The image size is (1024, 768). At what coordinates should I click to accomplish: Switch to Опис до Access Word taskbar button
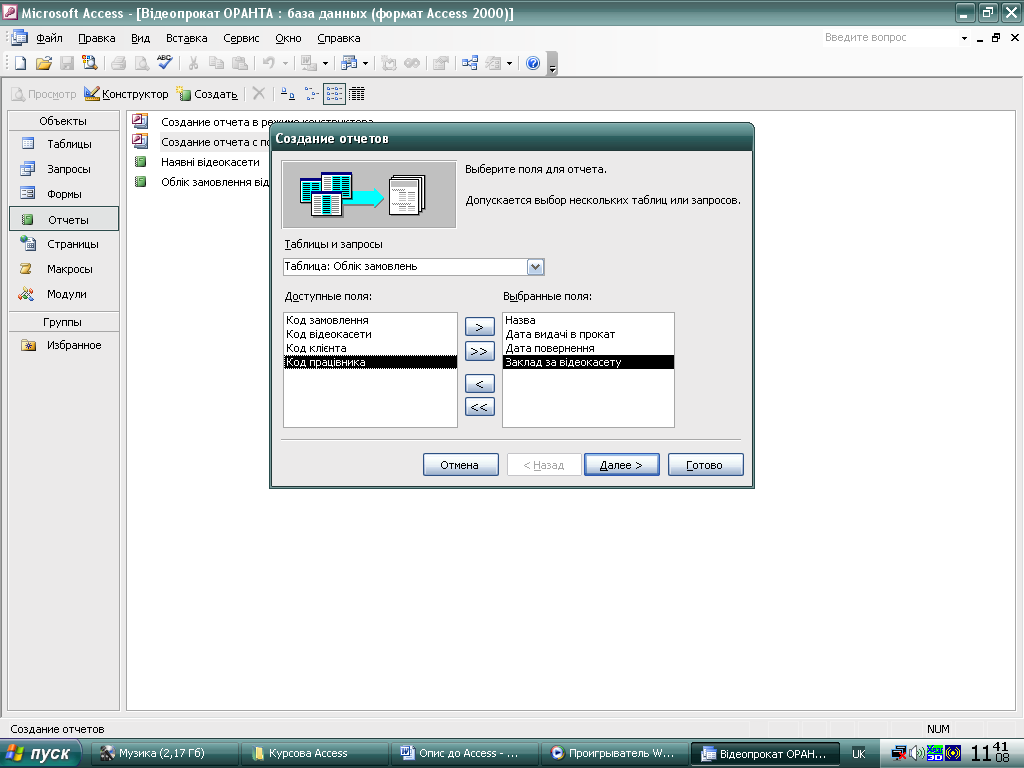465,754
